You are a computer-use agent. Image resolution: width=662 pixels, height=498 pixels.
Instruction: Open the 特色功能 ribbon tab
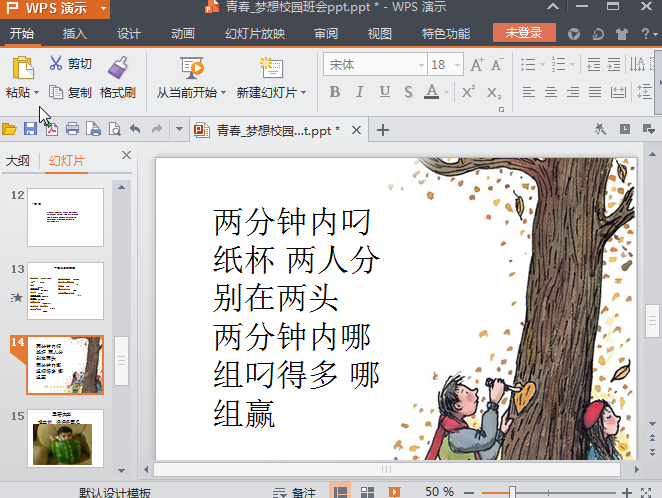(445, 33)
